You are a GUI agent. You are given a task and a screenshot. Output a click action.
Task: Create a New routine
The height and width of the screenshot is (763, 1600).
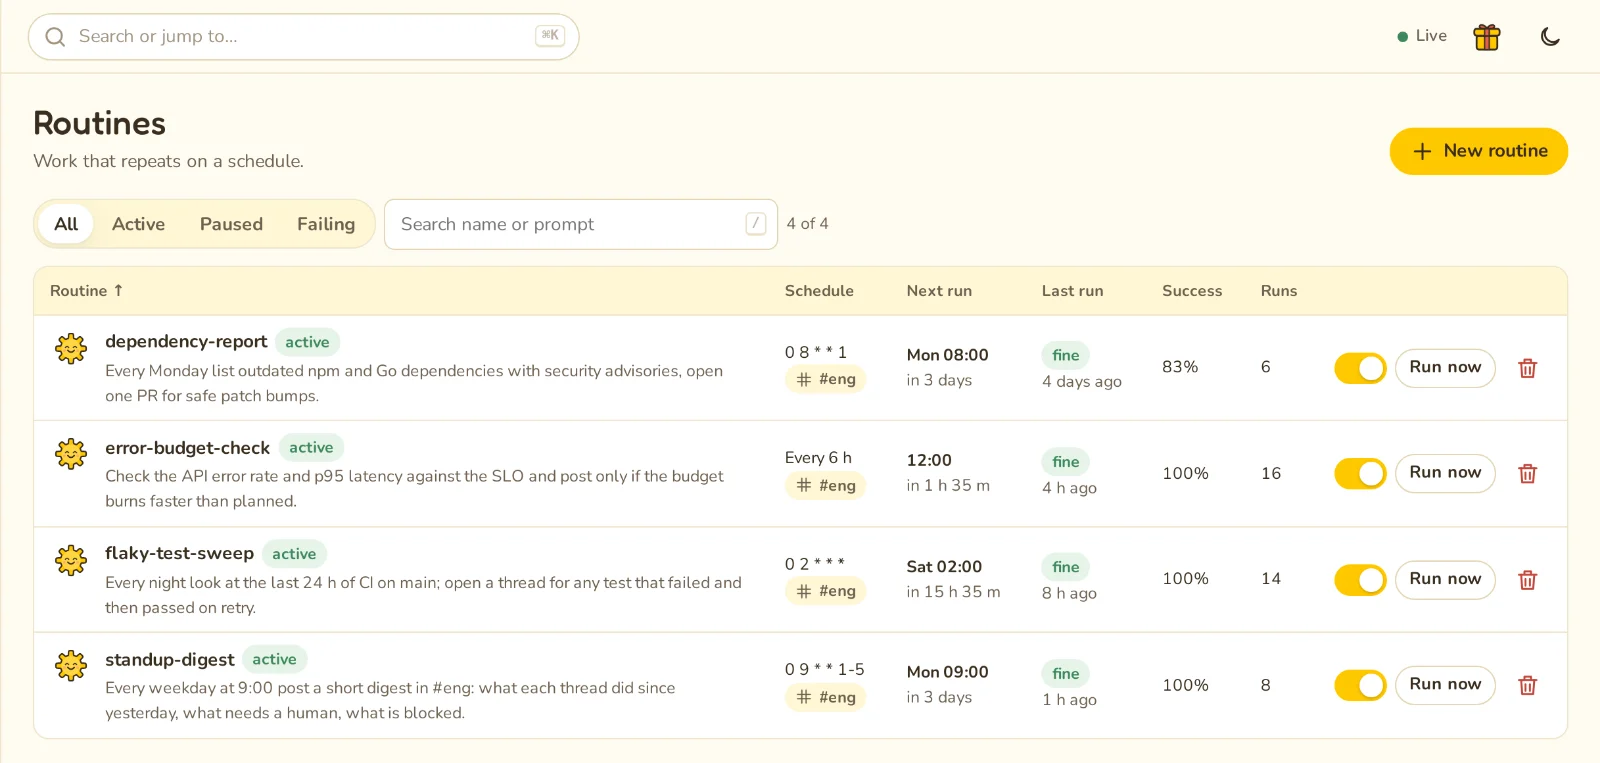pos(1478,151)
